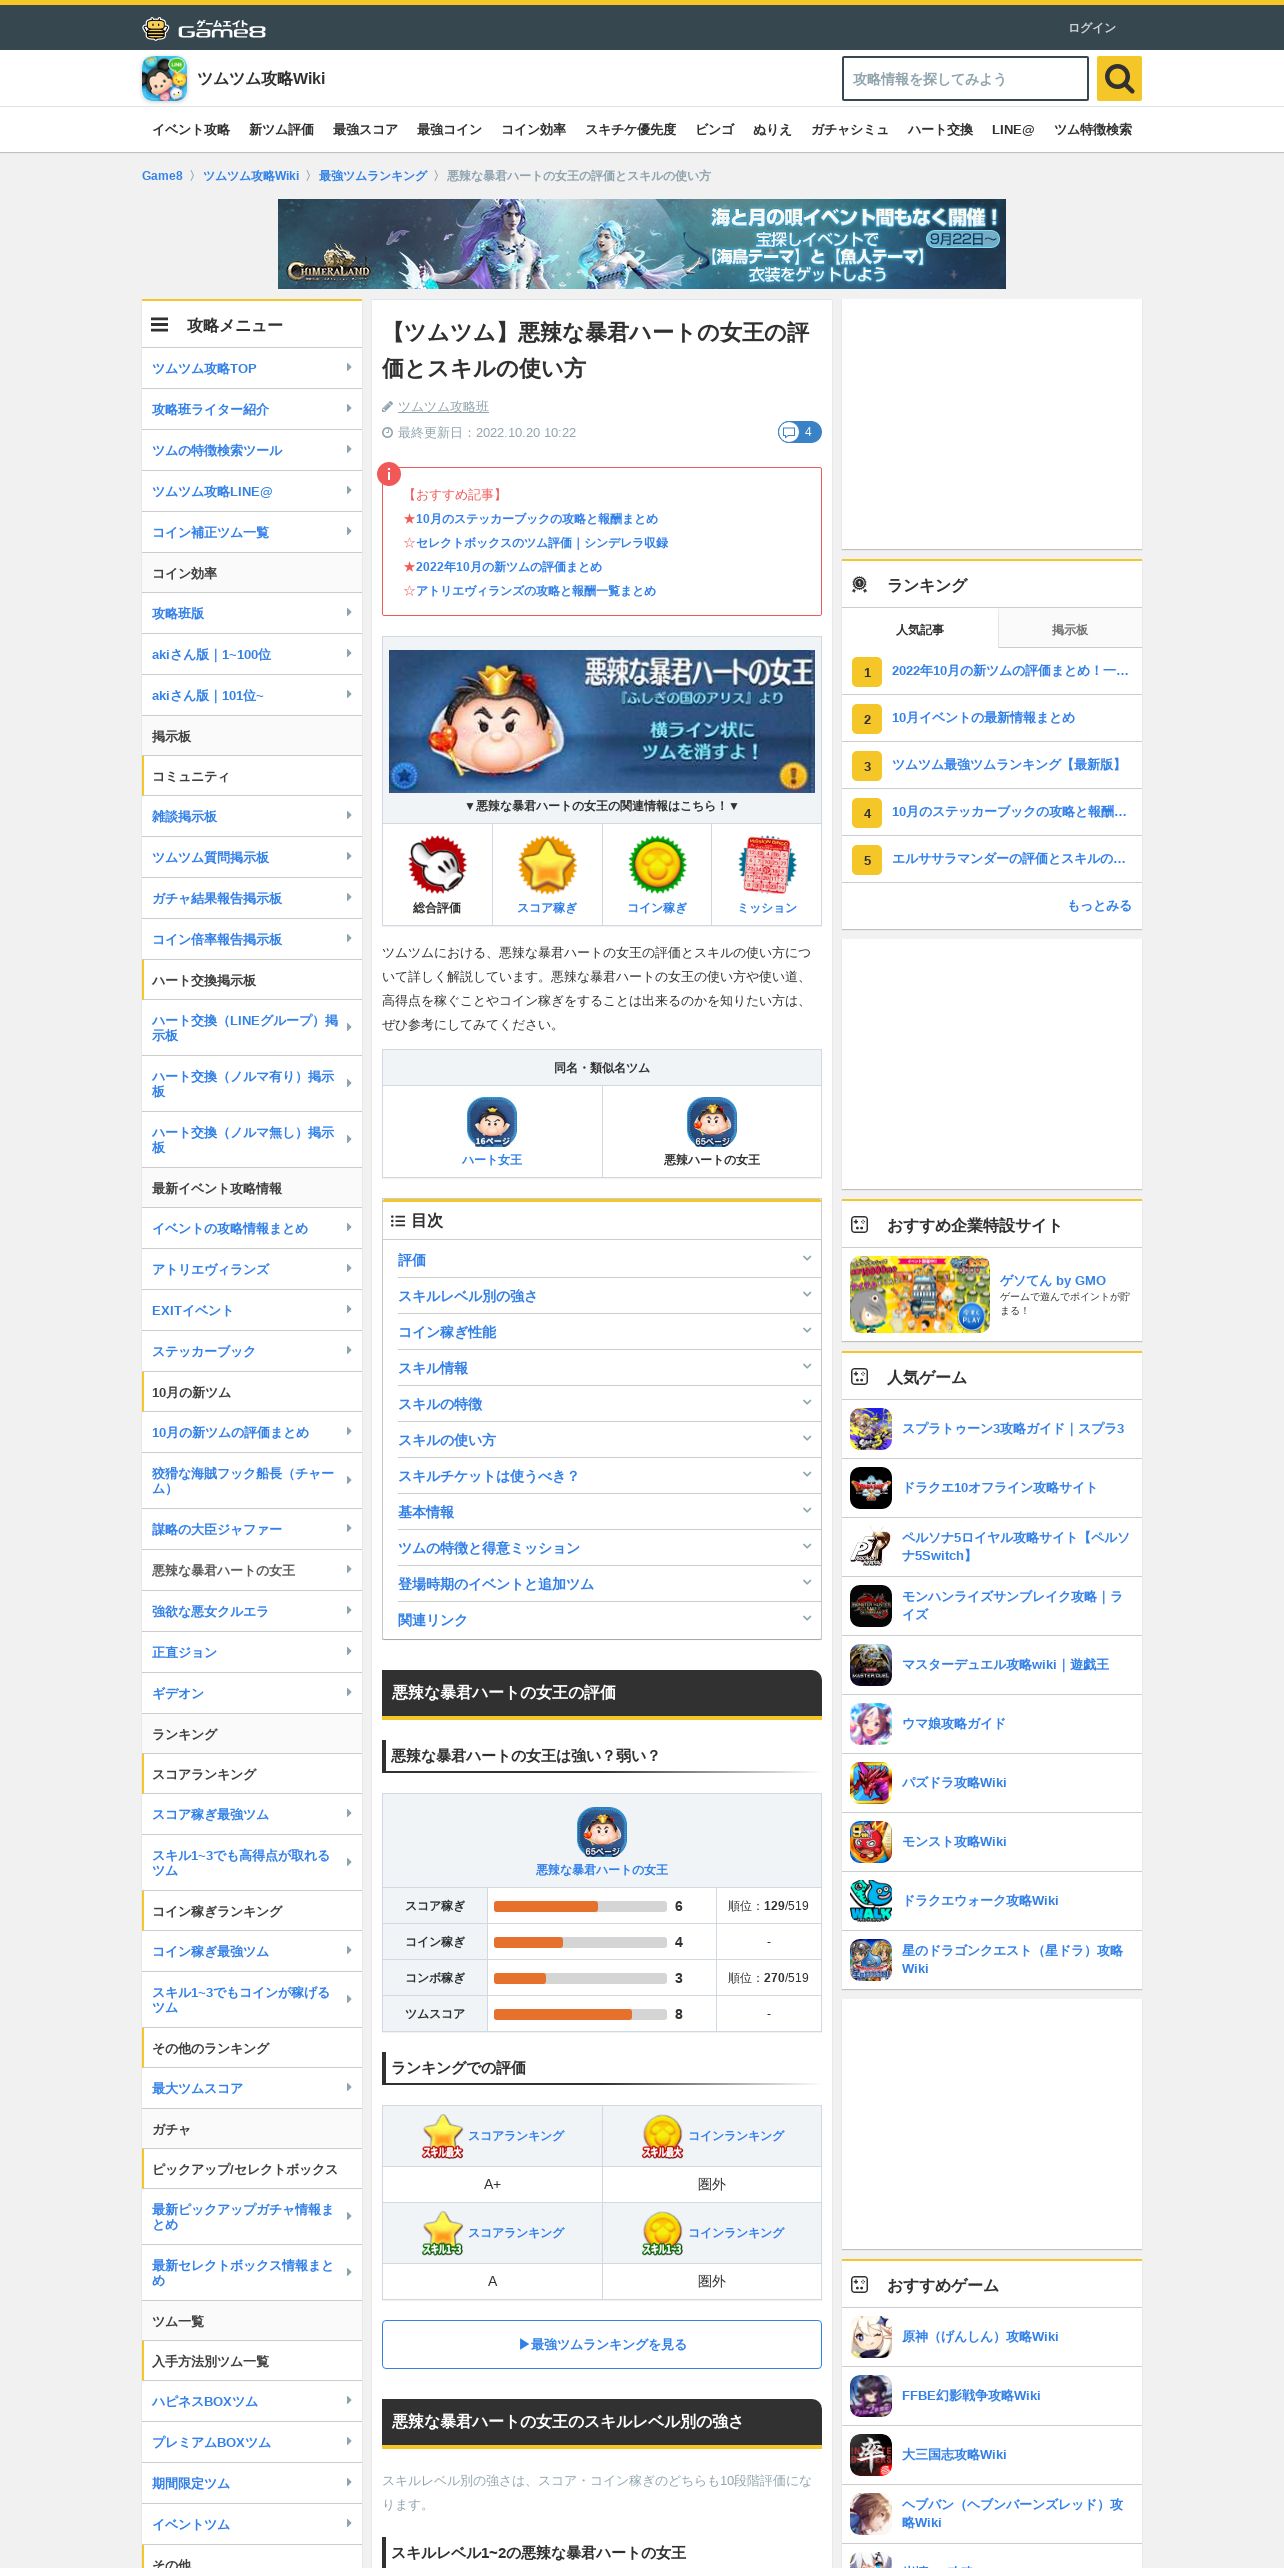
Task: Click the FFBE幻影戦争 game icon
Action: pos(871,2396)
